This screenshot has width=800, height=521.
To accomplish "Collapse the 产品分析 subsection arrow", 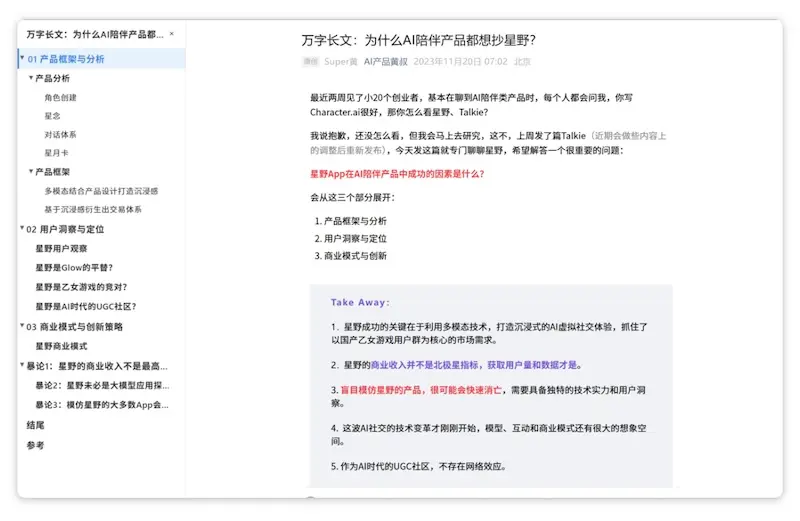I will tap(31, 78).
